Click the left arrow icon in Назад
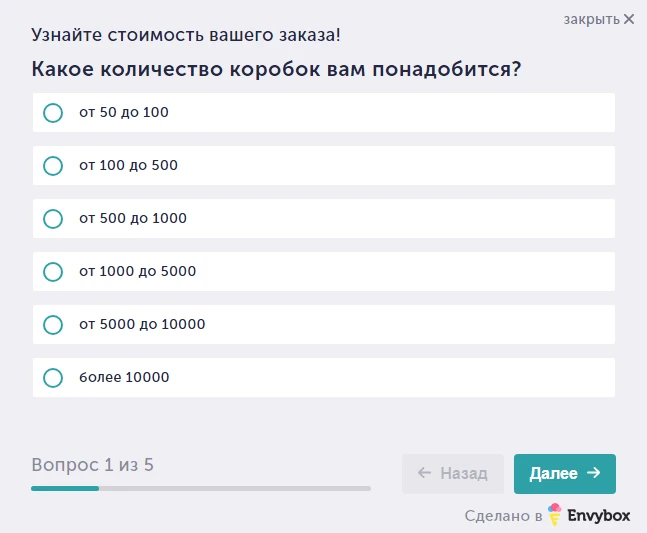The height and width of the screenshot is (533, 647). click(424, 473)
